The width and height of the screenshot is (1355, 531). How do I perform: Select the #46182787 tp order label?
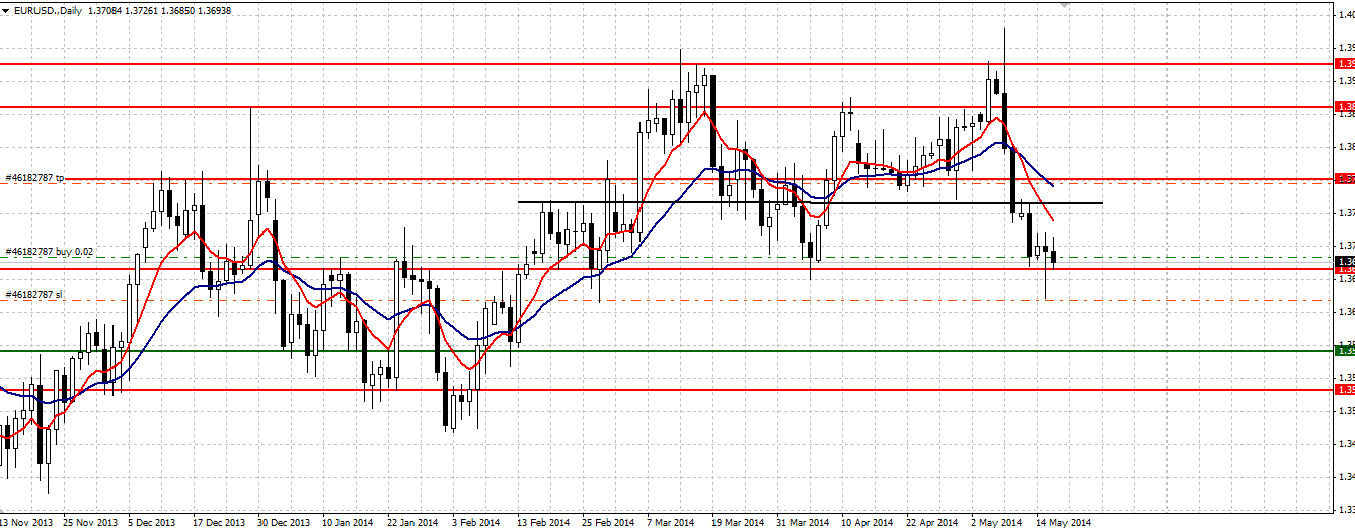pyautogui.click(x=35, y=177)
